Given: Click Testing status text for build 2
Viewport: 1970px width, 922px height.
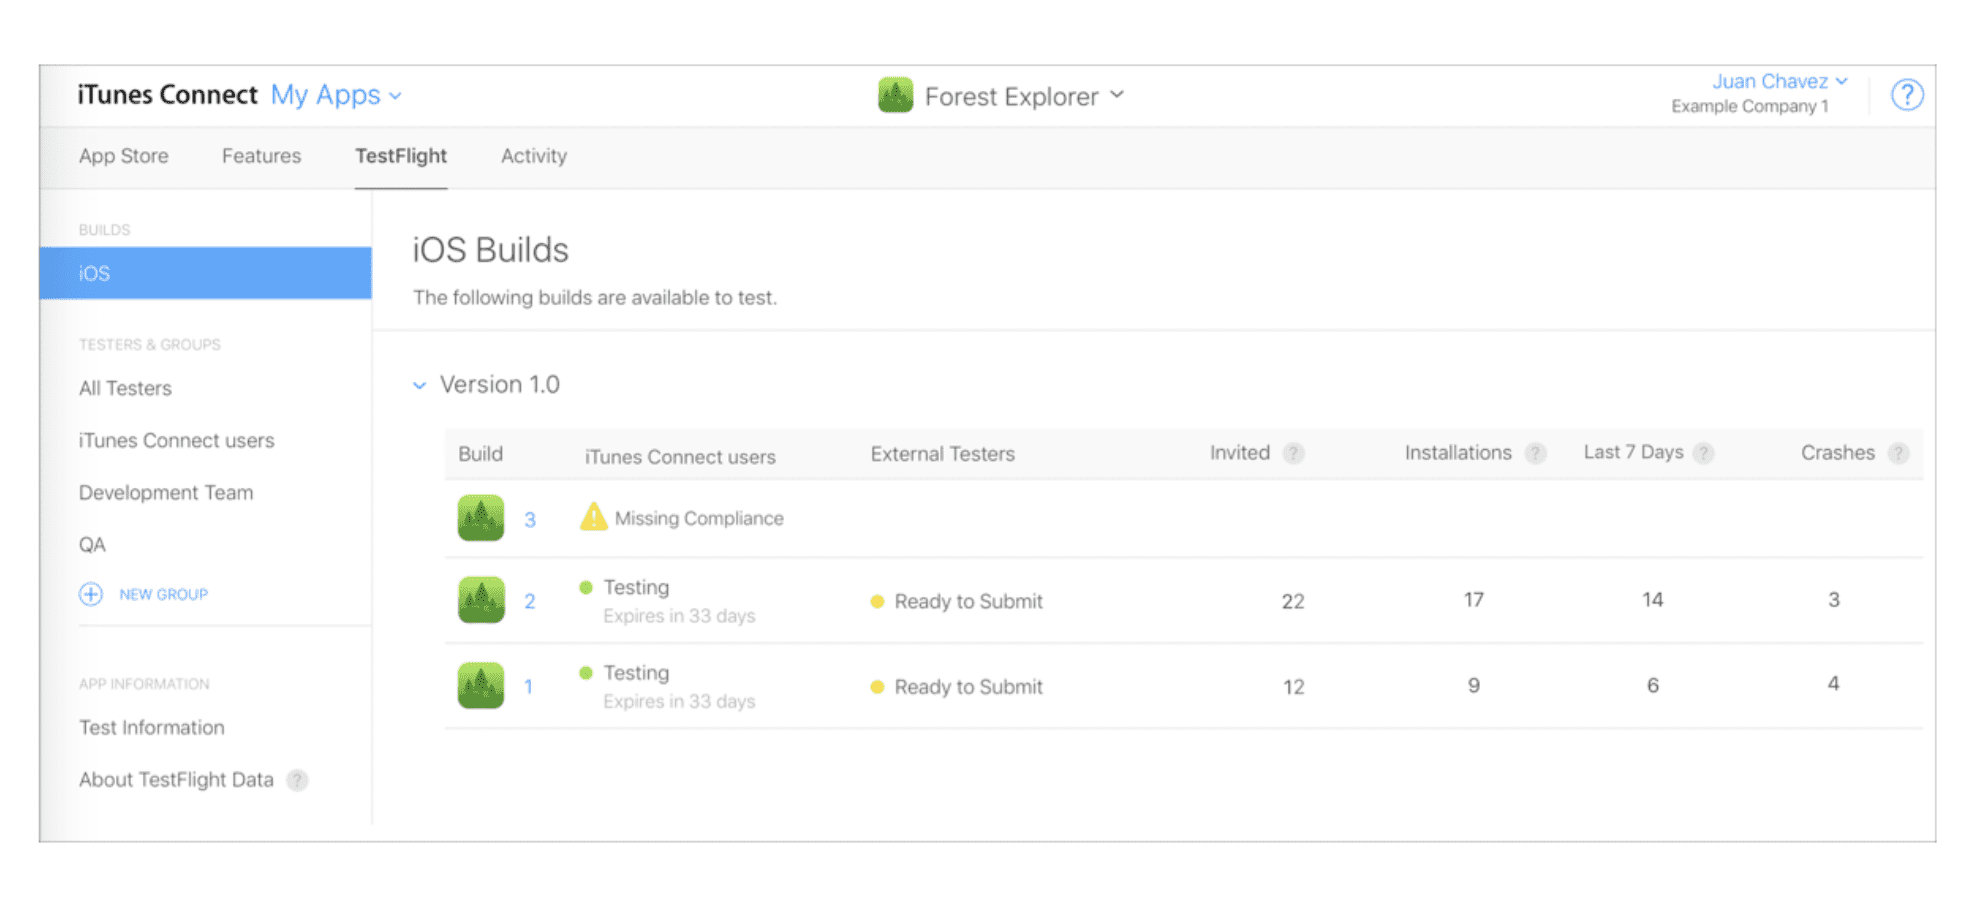Looking at the screenshot, I should pos(636,587).
